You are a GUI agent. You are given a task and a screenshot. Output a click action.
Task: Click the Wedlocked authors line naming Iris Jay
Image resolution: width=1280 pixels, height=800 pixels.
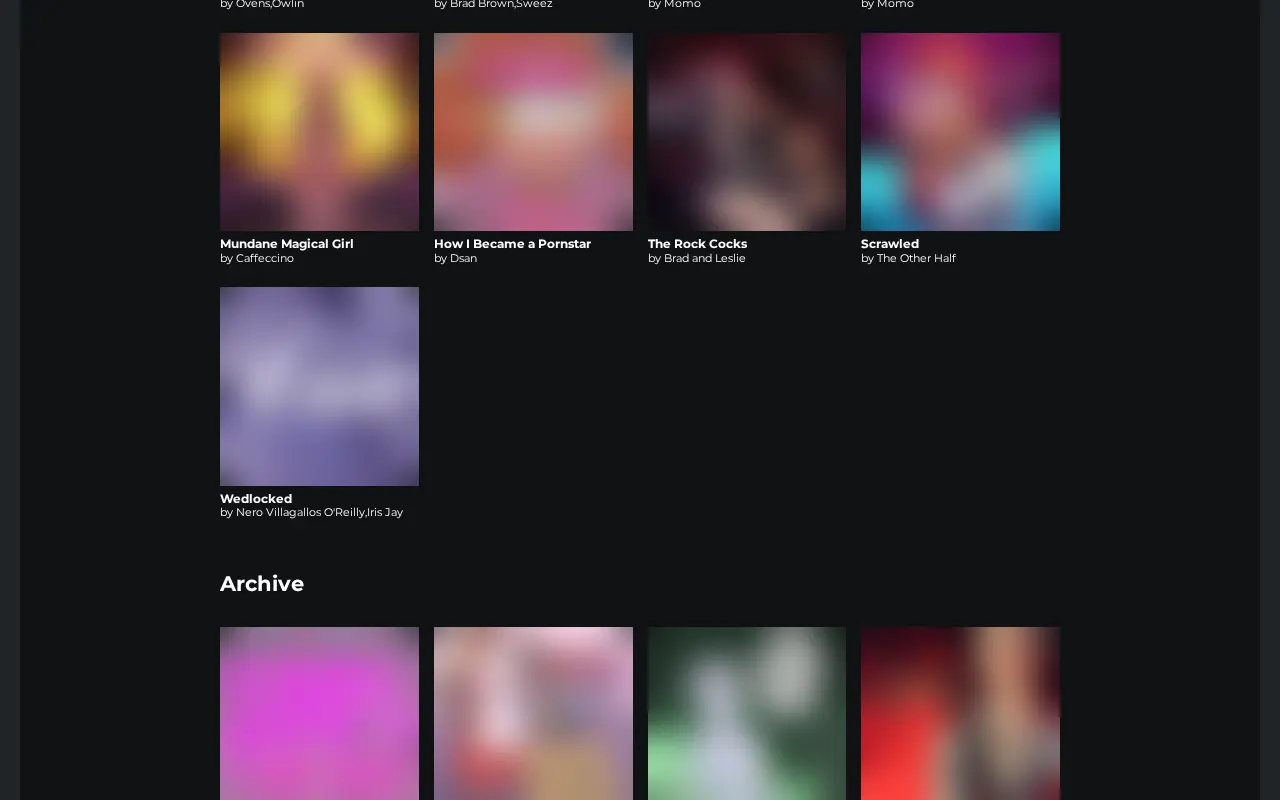(x=311, y=512)
